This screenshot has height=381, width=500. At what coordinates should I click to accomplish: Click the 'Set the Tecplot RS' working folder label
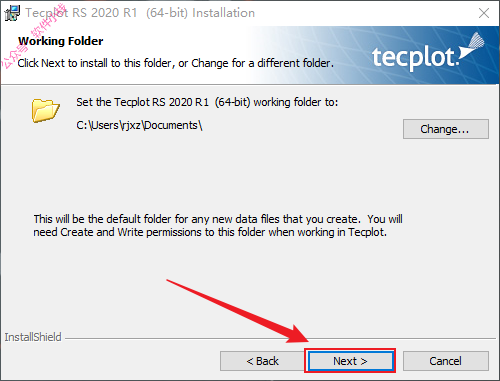click(x=207, y=102)
